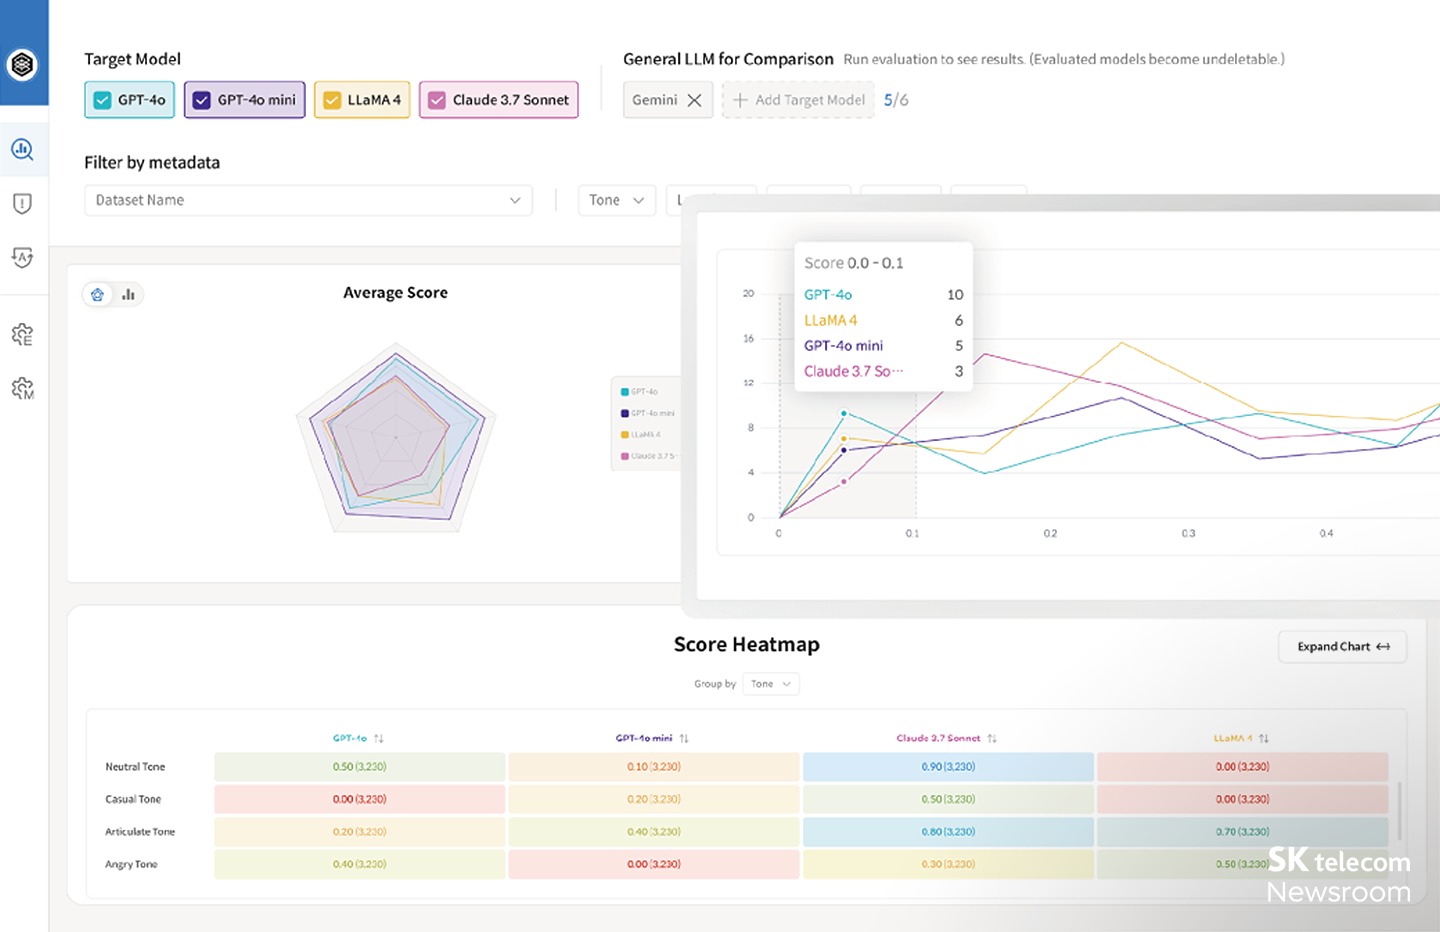Open the M settings gear in the sidebar
The height and width of the screenshot is (932, 1440).
pos(23,388)
